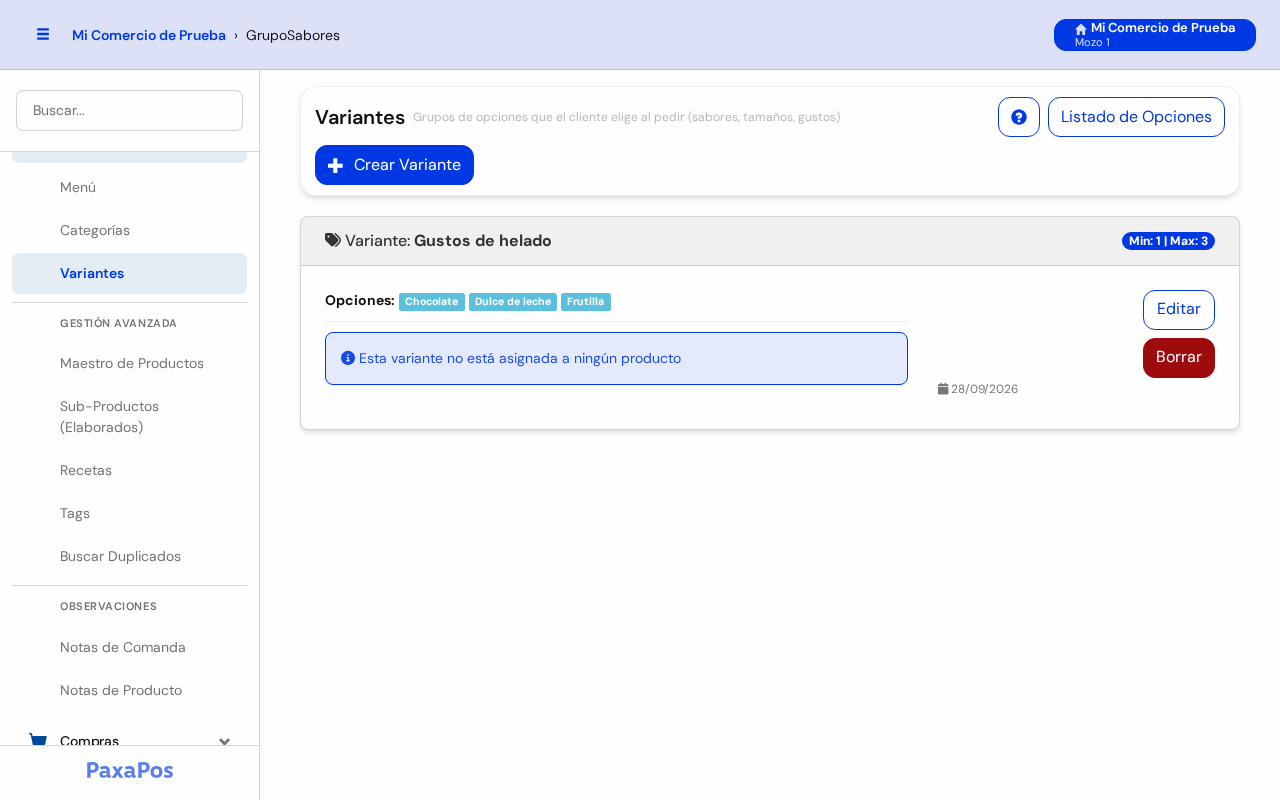Viewport: 1280px width, 800px height.
Task: Click the Frutilla option tag
Action: click(586, 302)
